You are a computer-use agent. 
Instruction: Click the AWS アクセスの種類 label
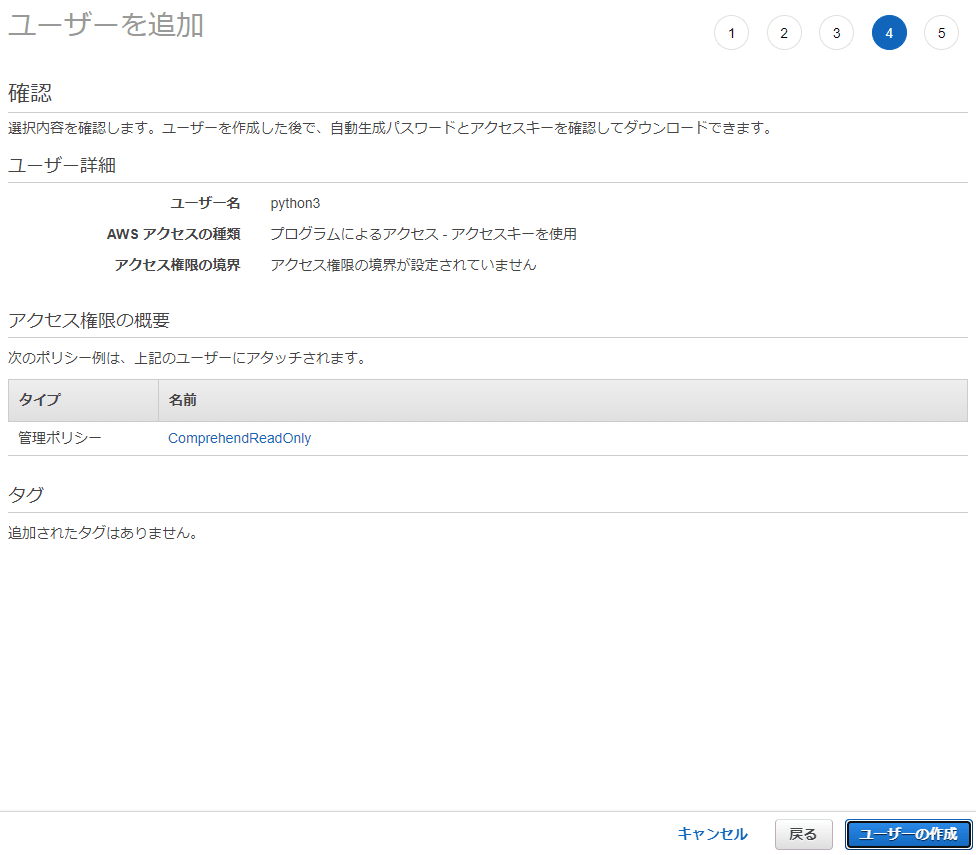174,234
